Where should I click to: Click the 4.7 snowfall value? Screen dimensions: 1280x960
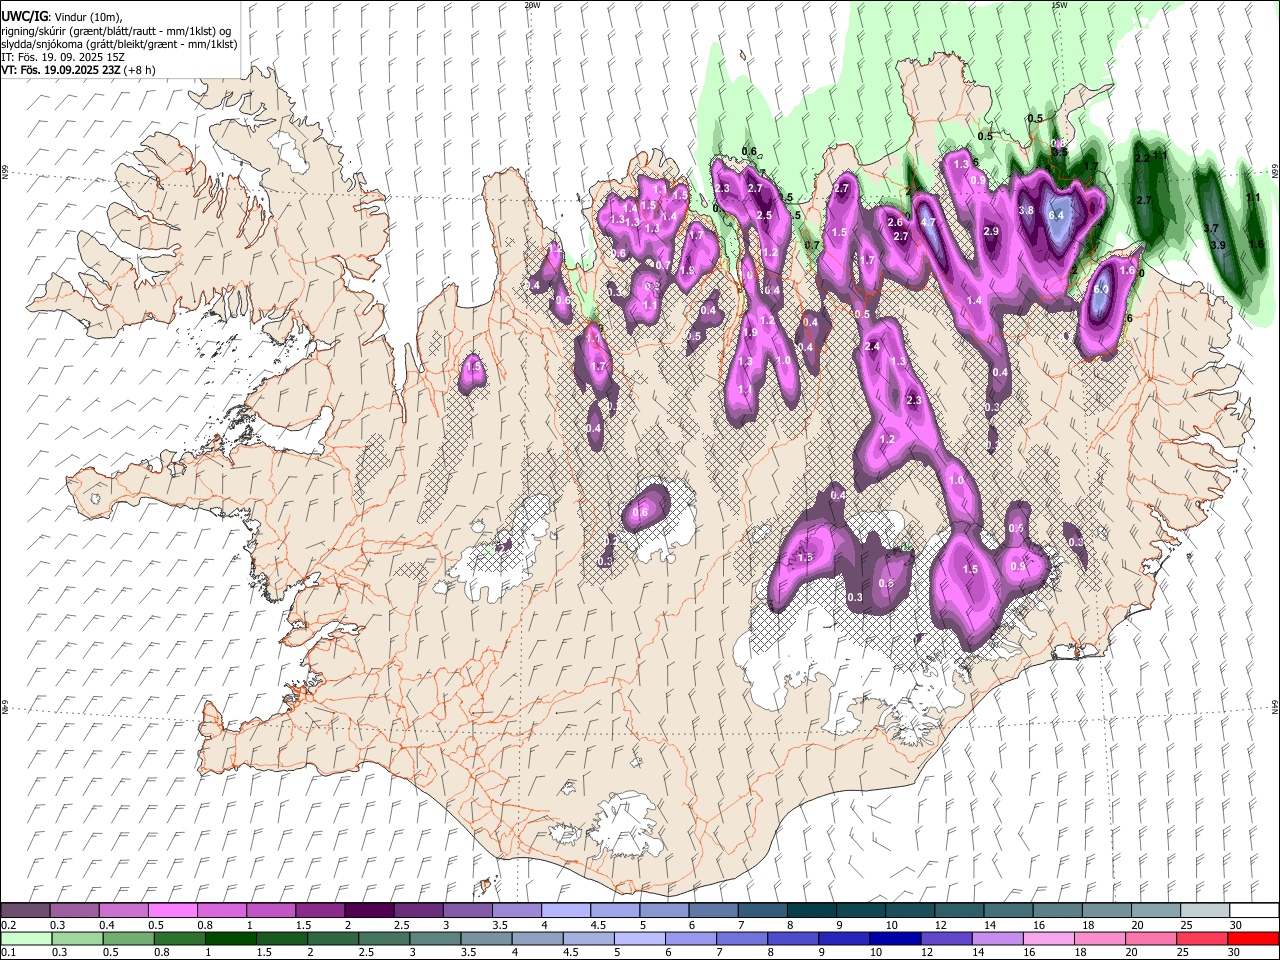point(928,222)
